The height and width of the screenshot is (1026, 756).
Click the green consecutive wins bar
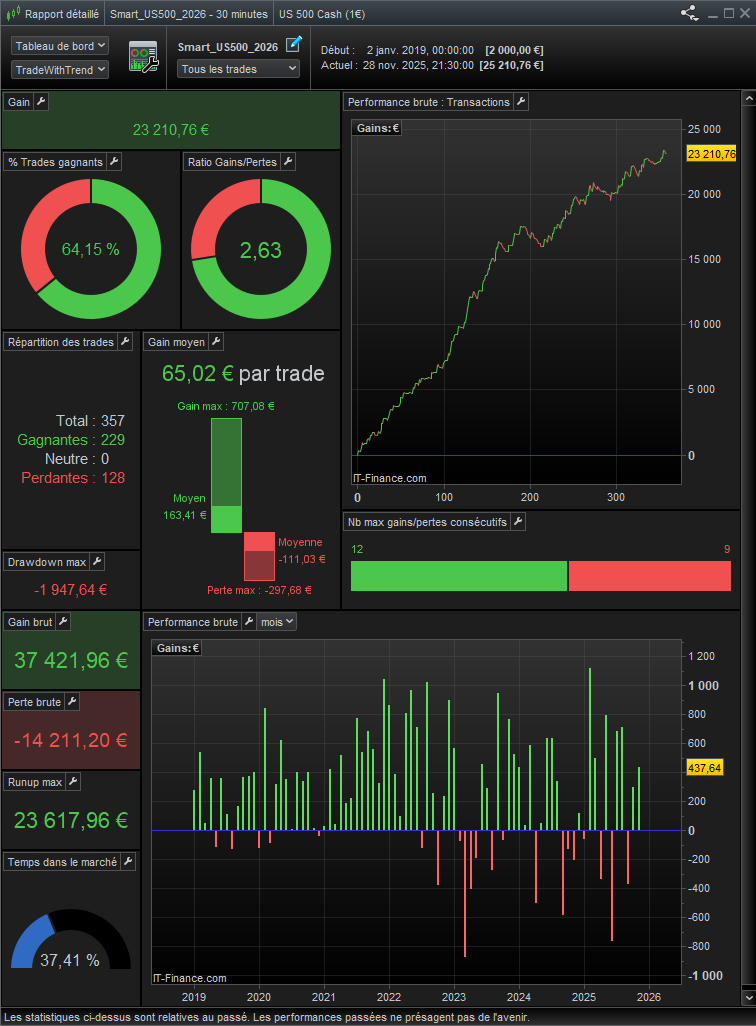pos(458,576)
